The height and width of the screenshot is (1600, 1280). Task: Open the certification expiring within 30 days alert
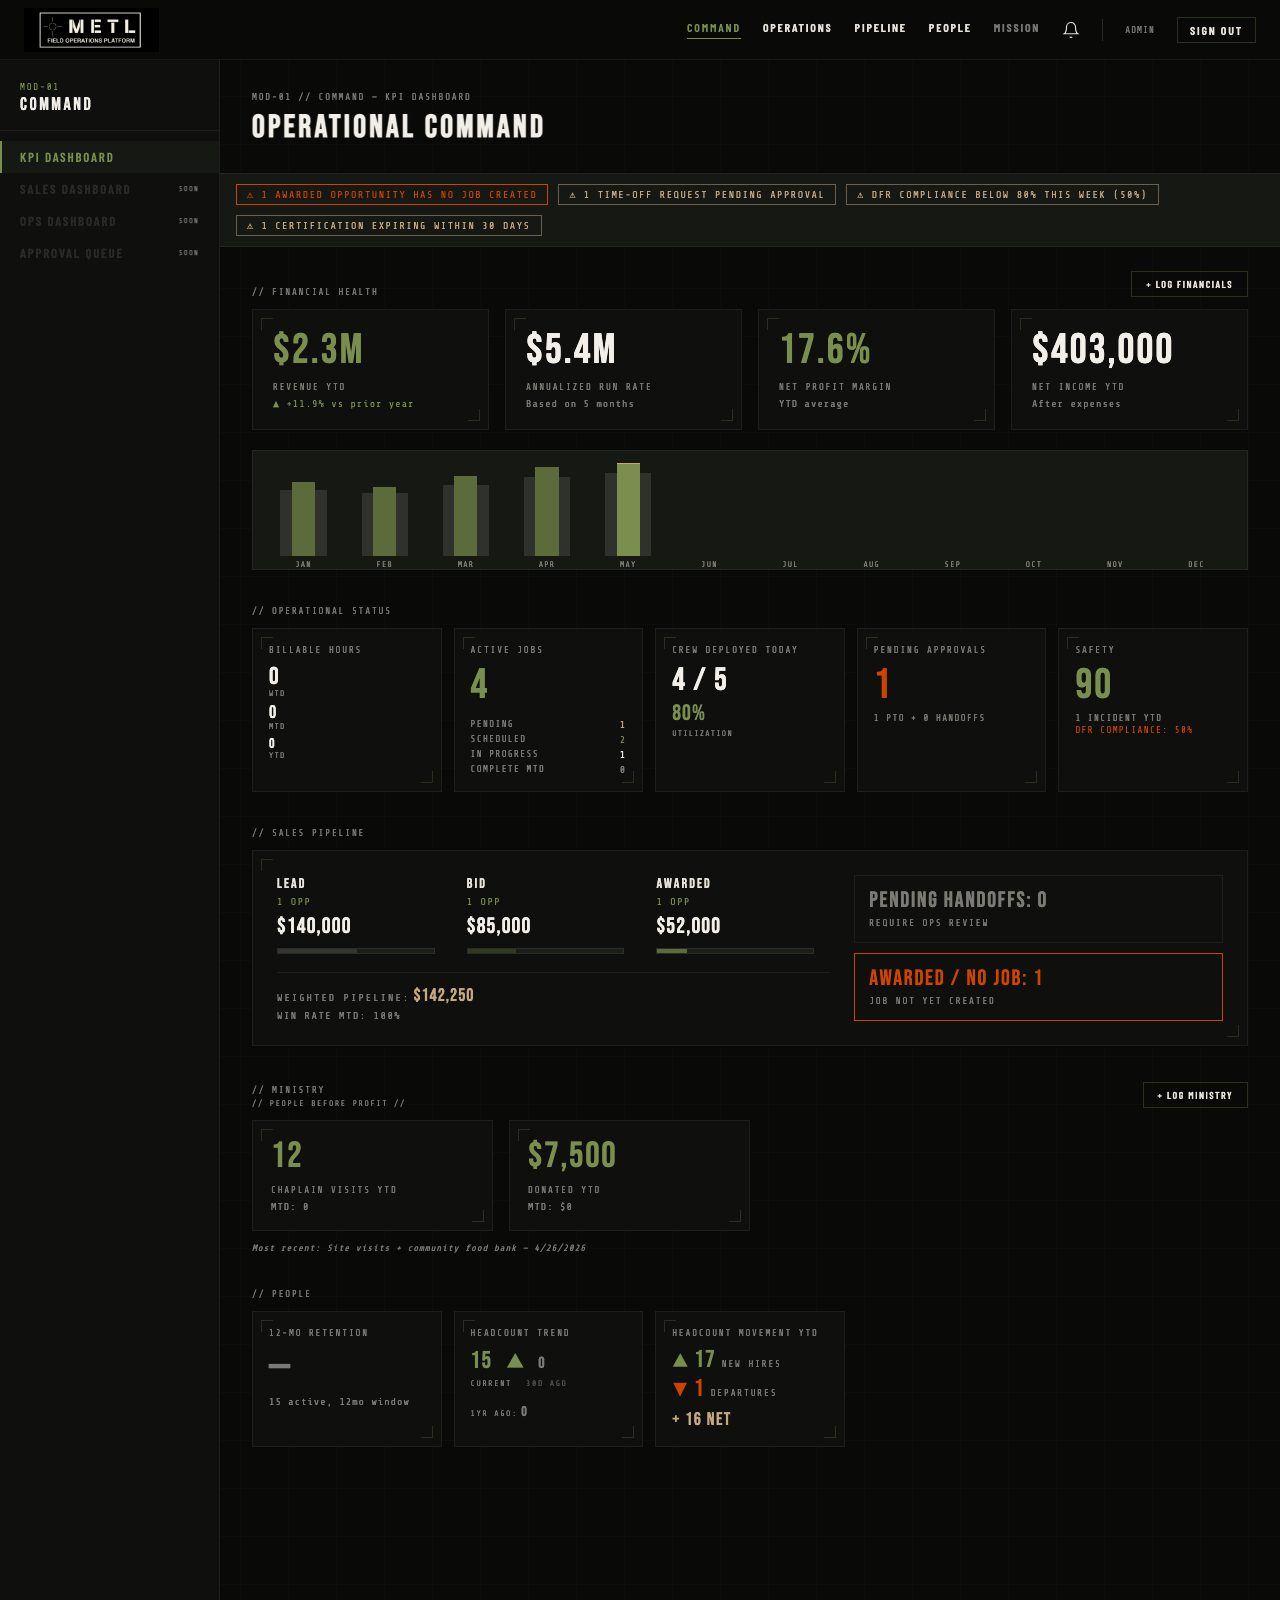coord(389,226)
